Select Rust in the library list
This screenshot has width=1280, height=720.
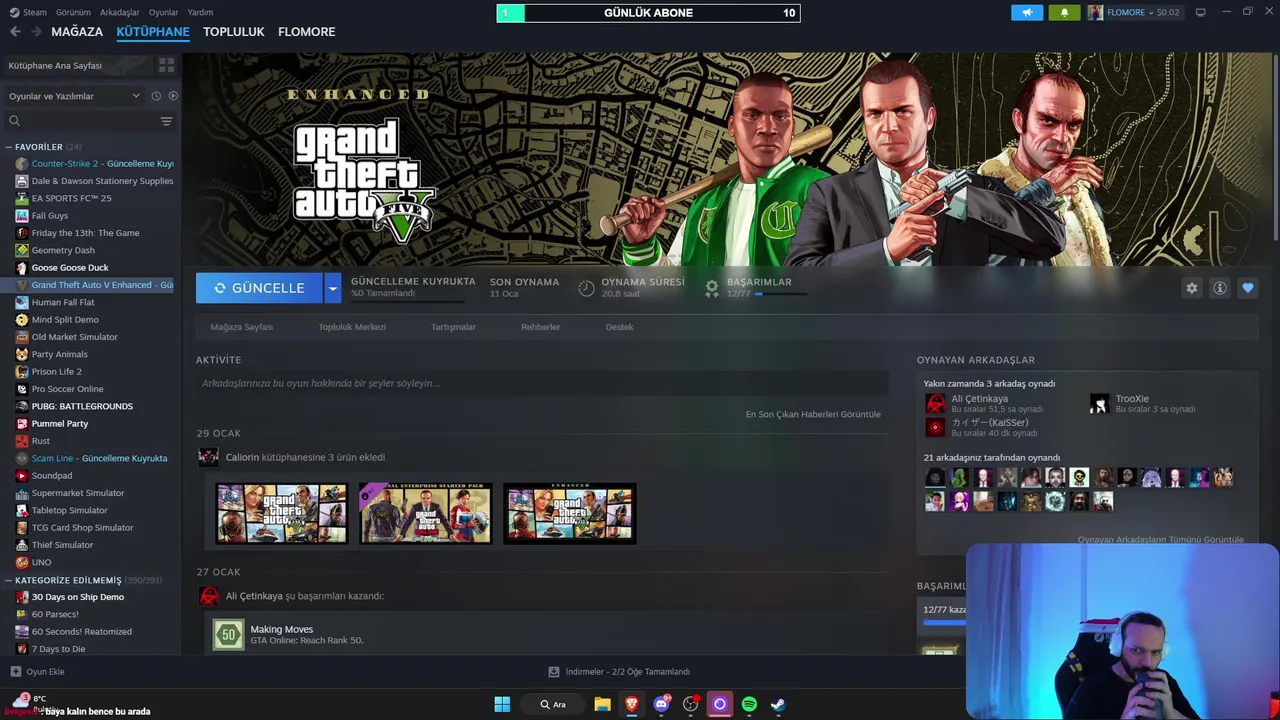[x=33, y=441]
